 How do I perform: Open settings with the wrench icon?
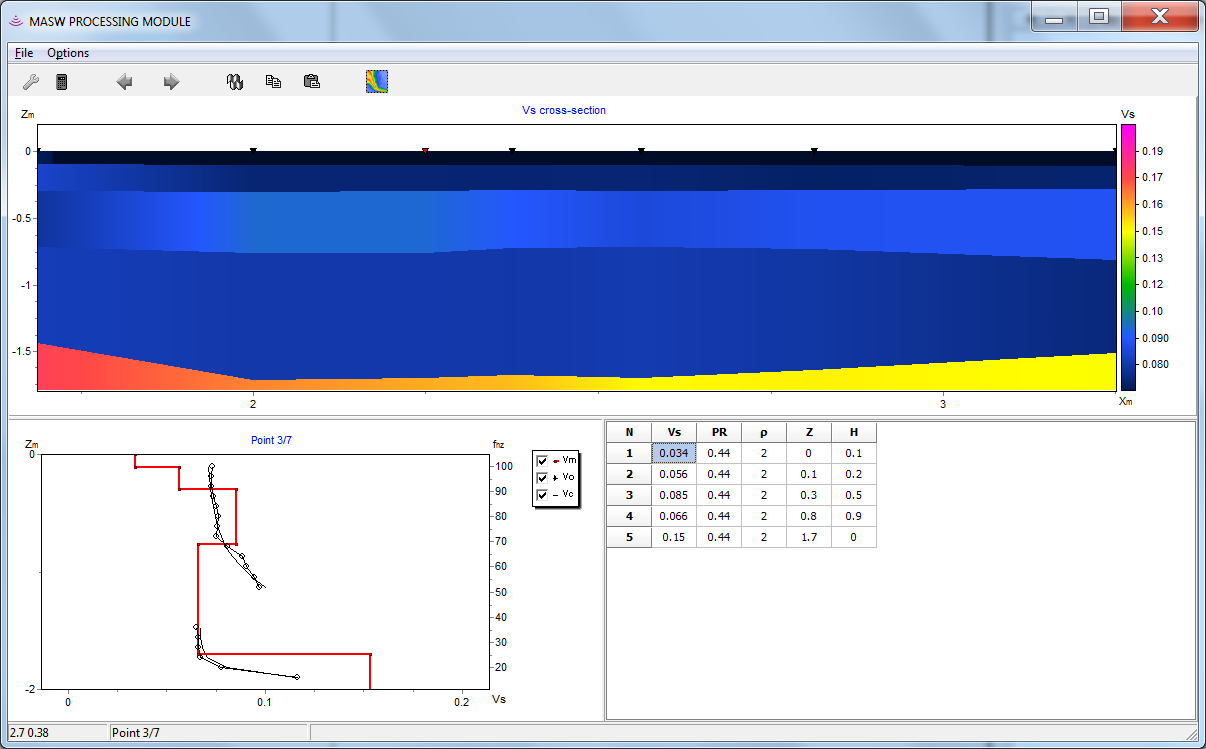30,82
